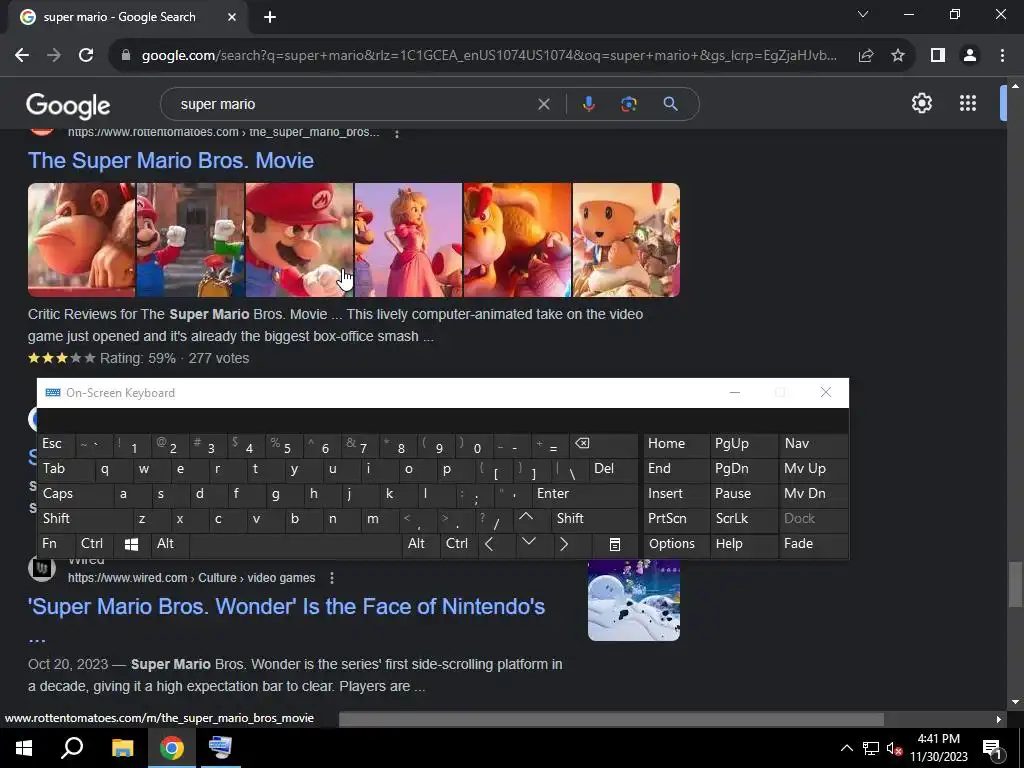Click the Google logo
The height and width of the screenshot is (768, 1024).
(68, 106)
